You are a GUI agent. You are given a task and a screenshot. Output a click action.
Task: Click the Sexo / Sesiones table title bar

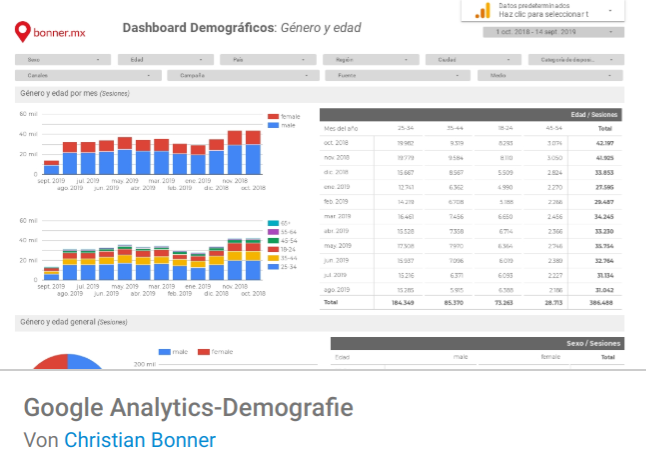(x=477, y=343)
